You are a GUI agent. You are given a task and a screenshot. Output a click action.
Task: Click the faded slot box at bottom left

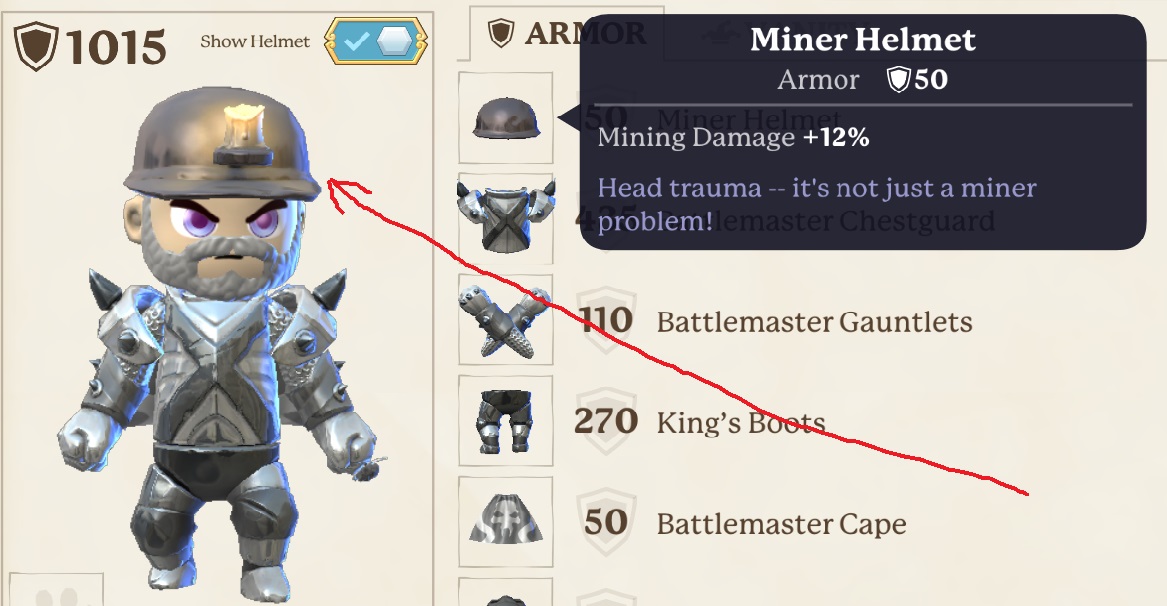tap(56, 590)
